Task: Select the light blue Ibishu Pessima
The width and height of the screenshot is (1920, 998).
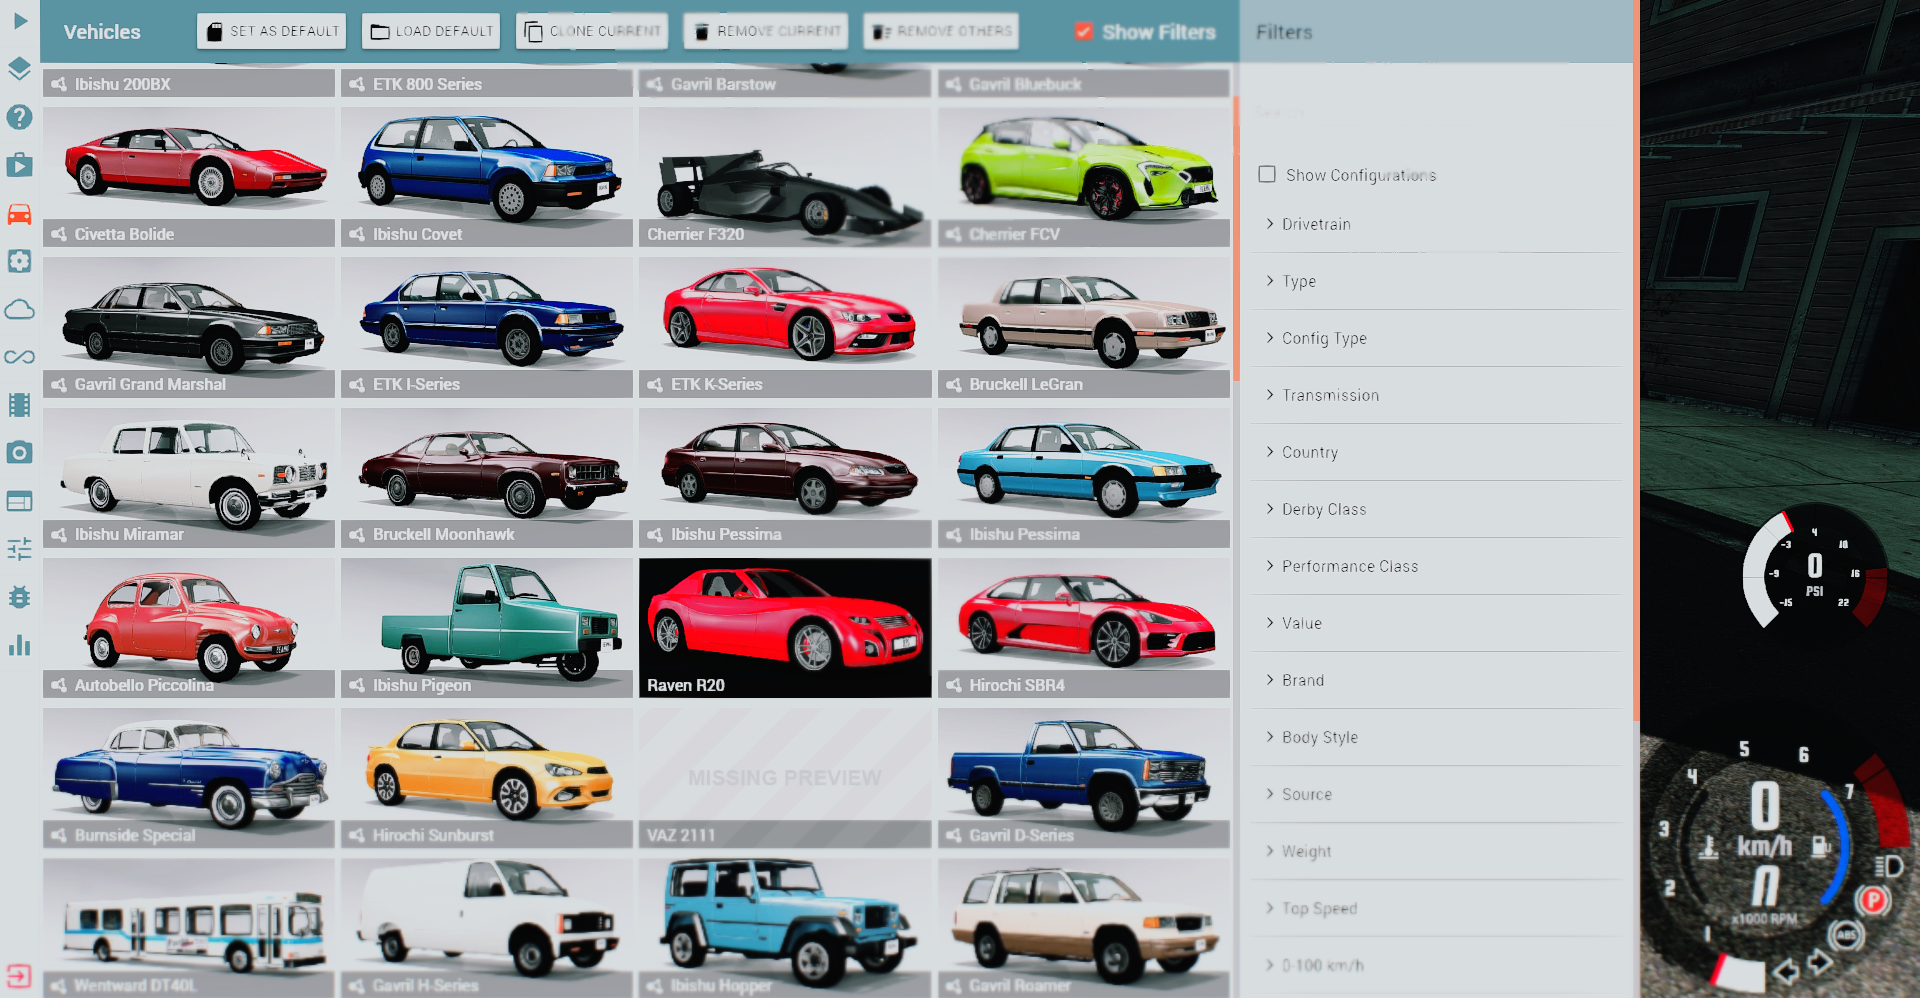Action: coord(1084,477)
